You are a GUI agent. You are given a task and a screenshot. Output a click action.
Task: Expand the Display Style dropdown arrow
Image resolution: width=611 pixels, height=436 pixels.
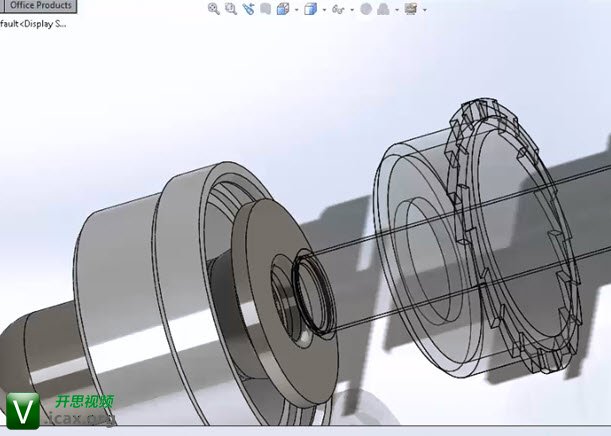[323, 10]
